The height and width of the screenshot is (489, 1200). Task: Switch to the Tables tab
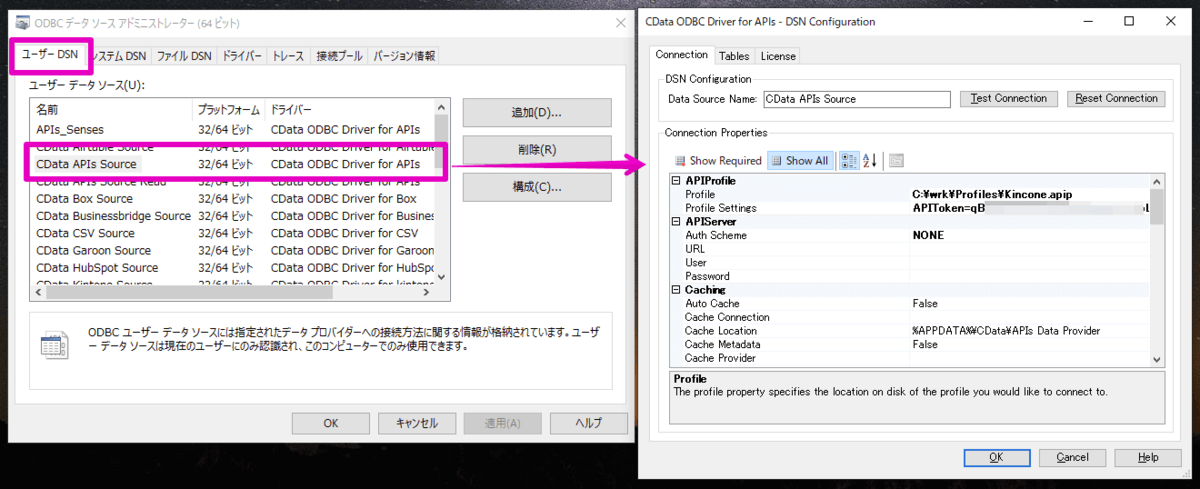point(734,56)
